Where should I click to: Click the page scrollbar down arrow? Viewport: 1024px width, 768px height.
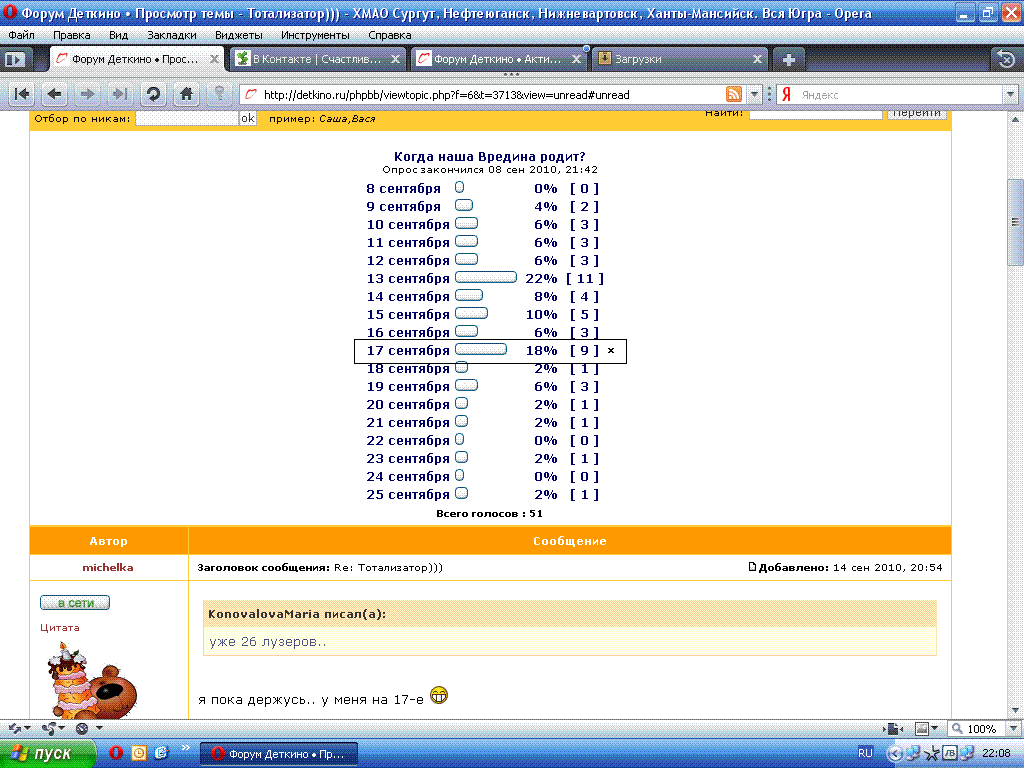pos(1015,710)
